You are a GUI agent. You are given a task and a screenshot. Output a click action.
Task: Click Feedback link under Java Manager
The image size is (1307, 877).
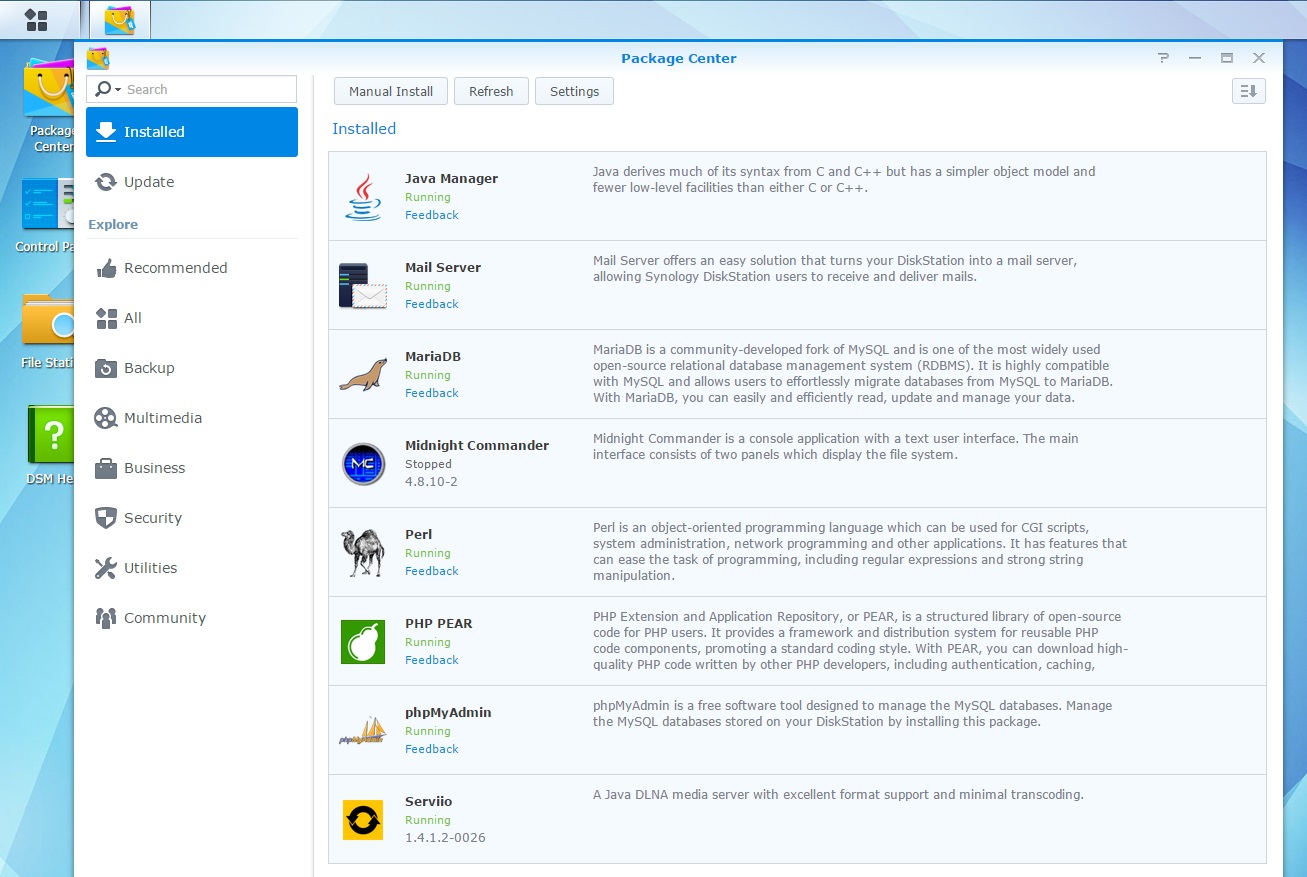(432, 215)
